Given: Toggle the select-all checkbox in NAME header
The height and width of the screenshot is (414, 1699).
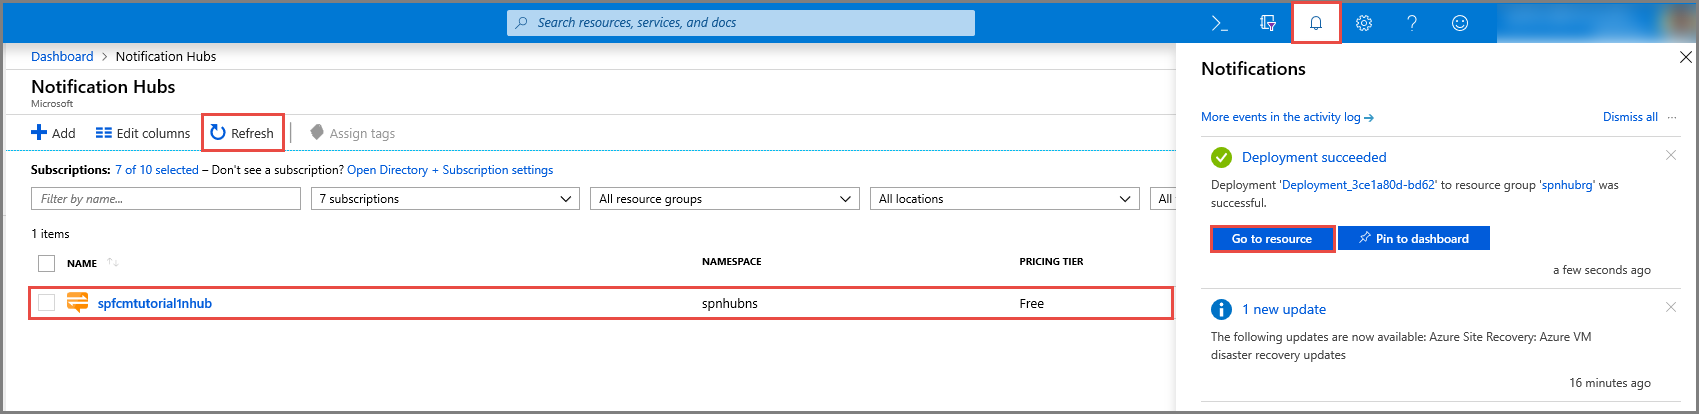Looking at the screenshot, I should (x=46, y=263).
